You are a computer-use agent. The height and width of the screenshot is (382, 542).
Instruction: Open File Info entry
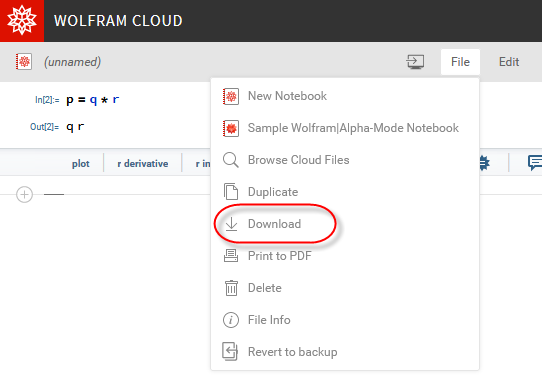[x=345, y=320]
